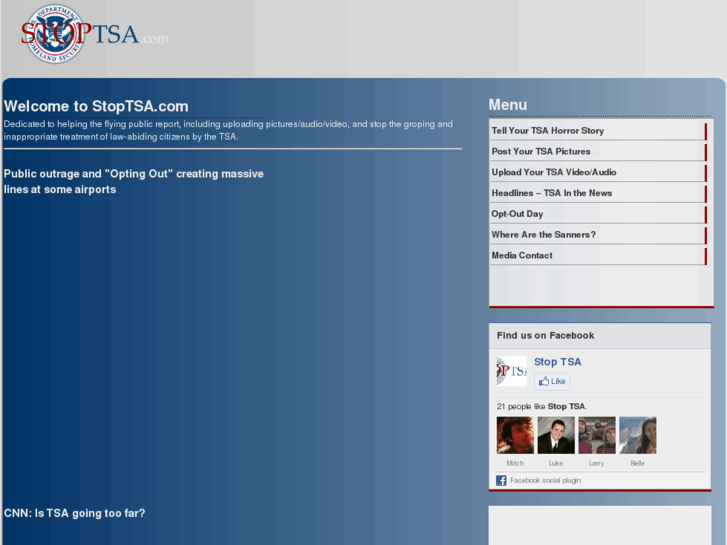The height and width of the screenshot is (545, 727).
Task: Click the name Mitch under photo
Action: click(x=515, y=463)
